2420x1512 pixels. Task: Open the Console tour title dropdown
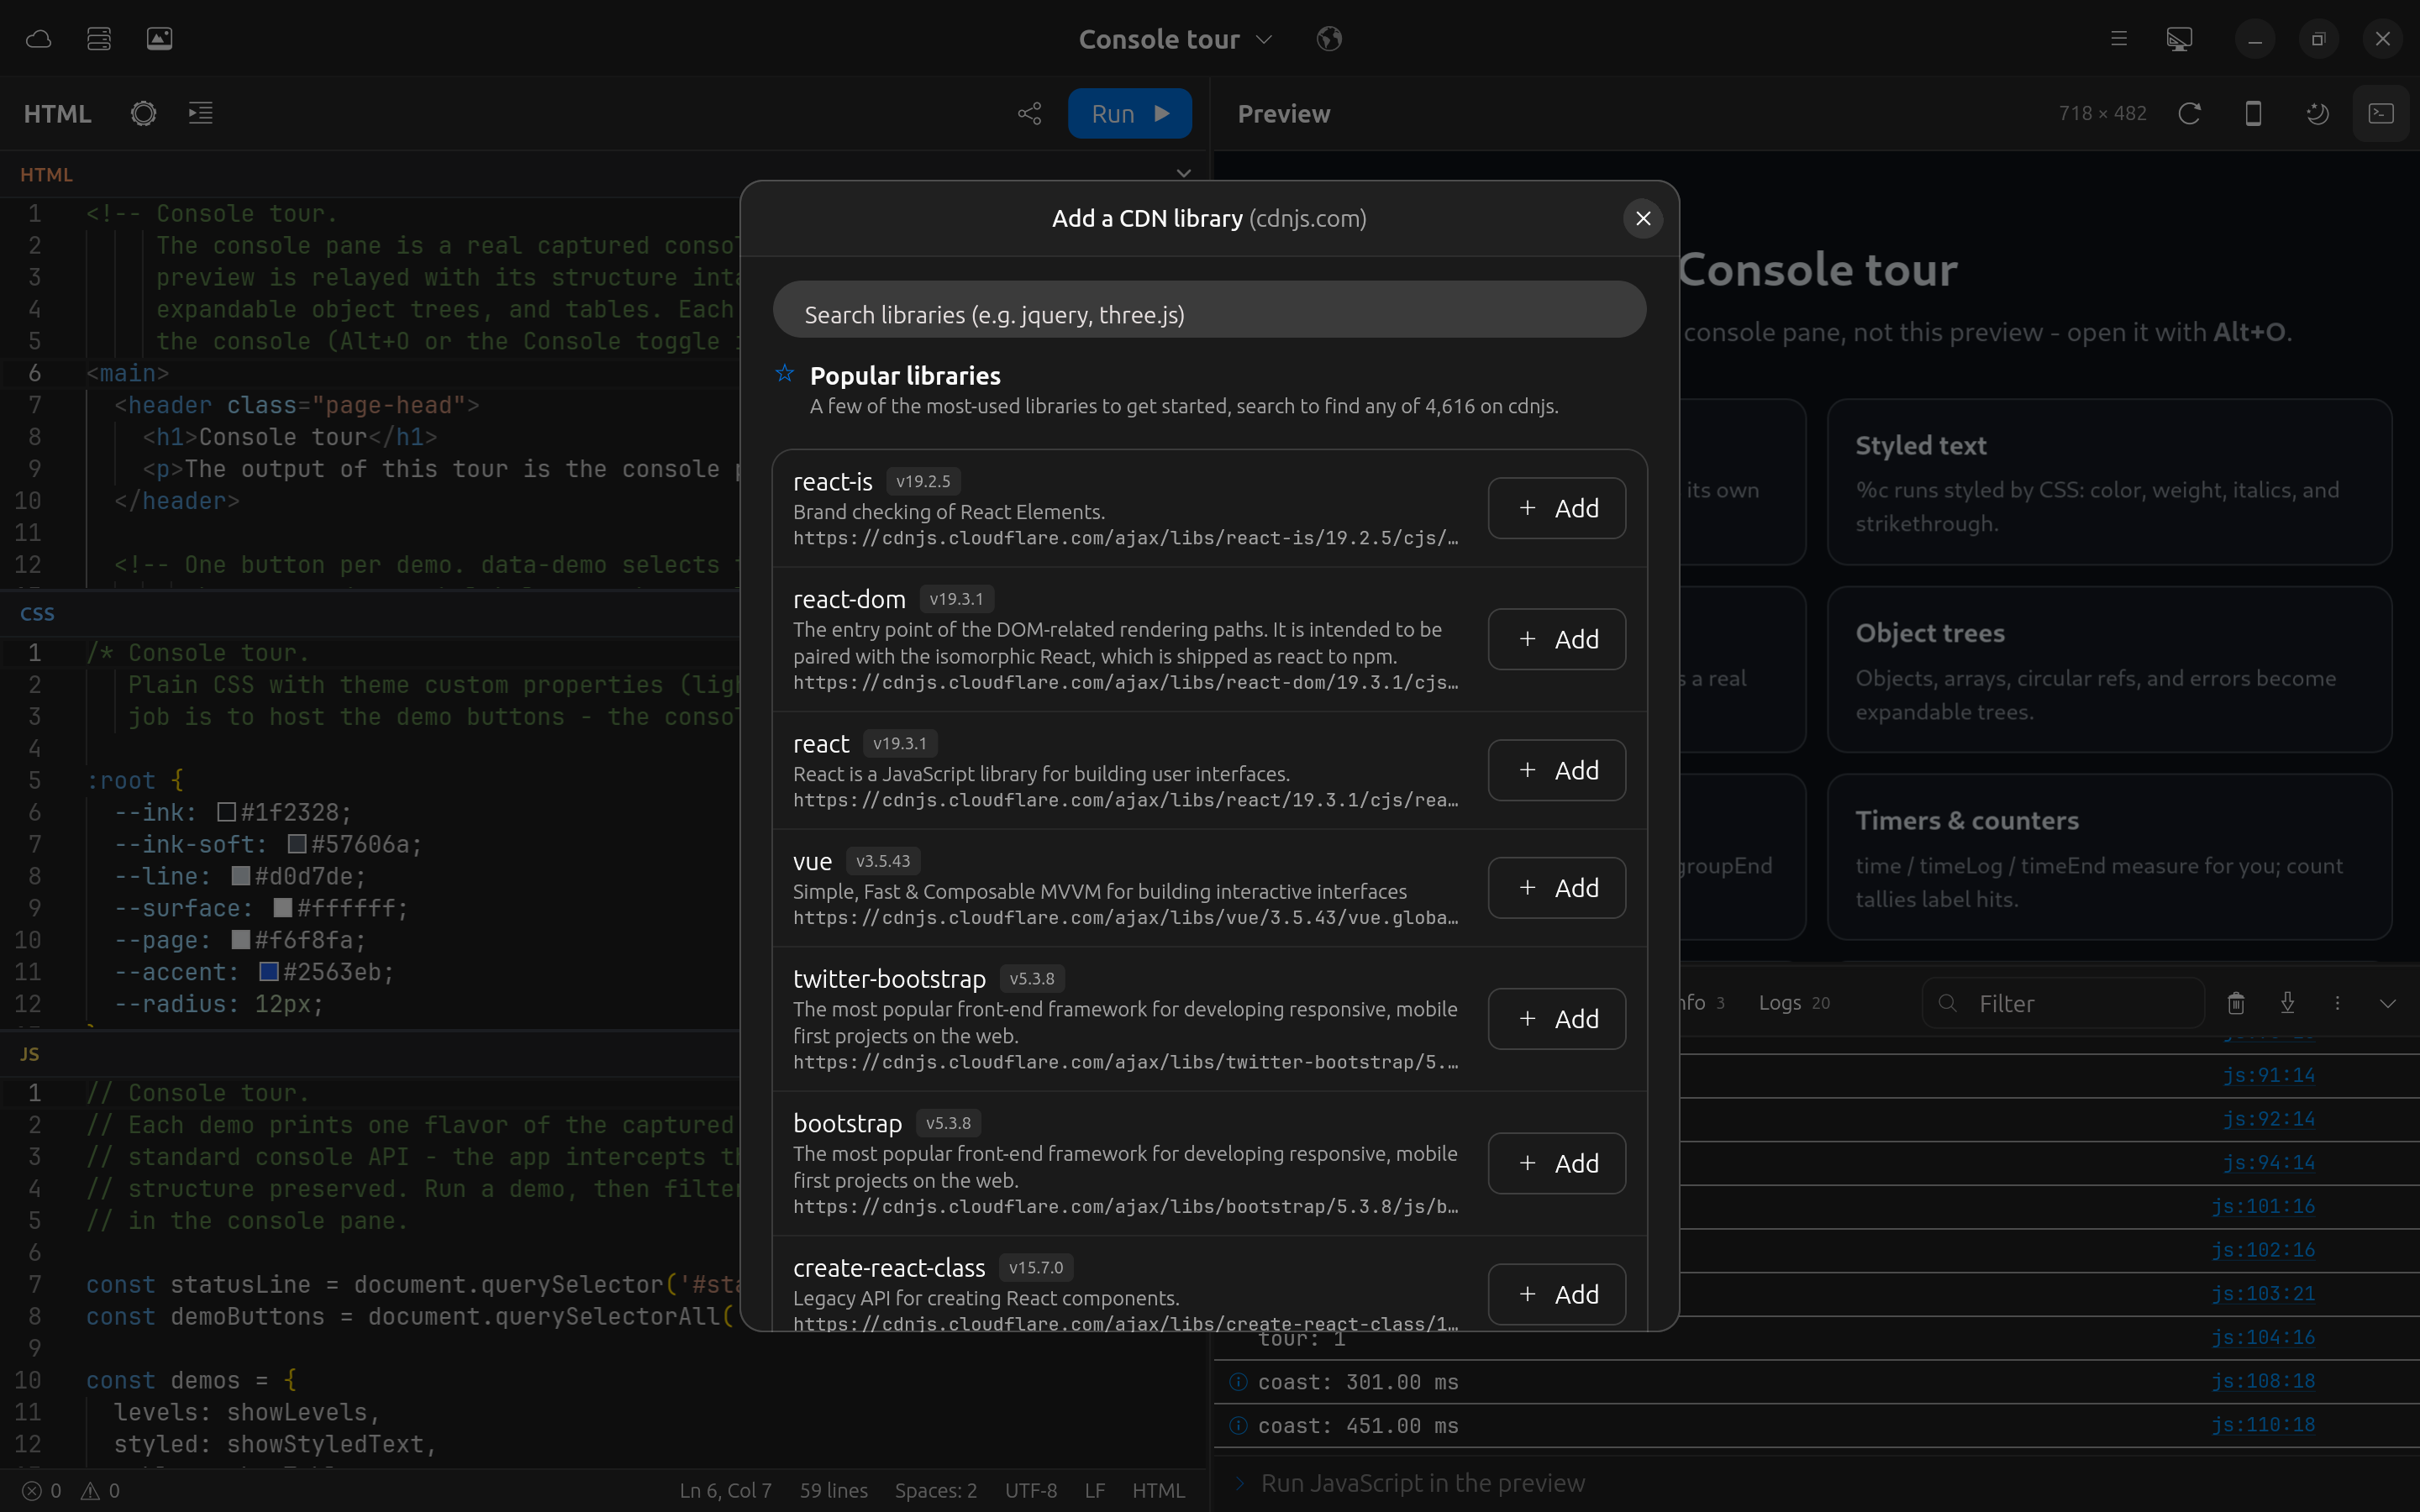pos(1176,39)
